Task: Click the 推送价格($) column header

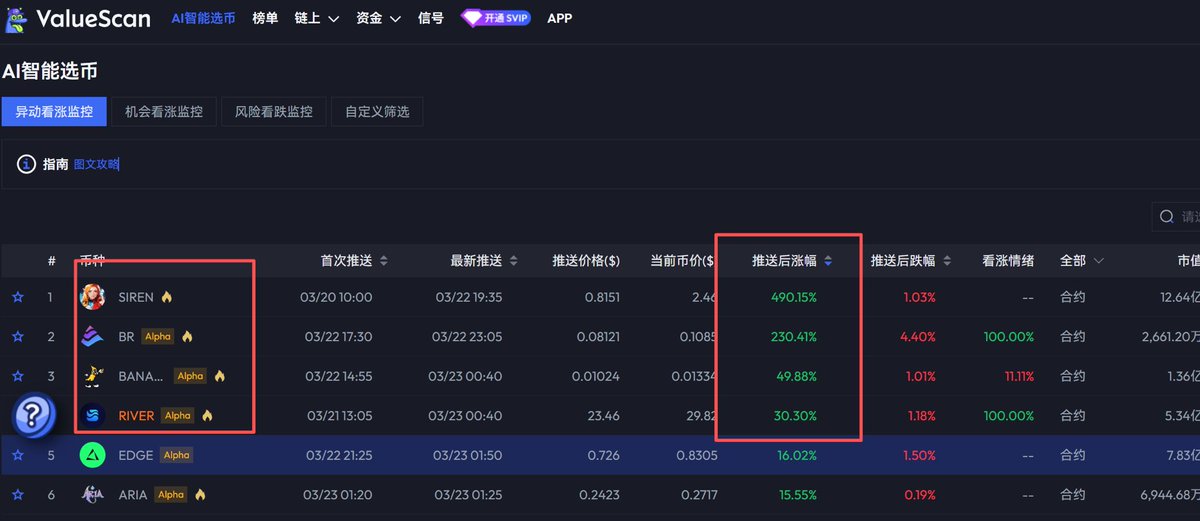Action: pos(586,260)
